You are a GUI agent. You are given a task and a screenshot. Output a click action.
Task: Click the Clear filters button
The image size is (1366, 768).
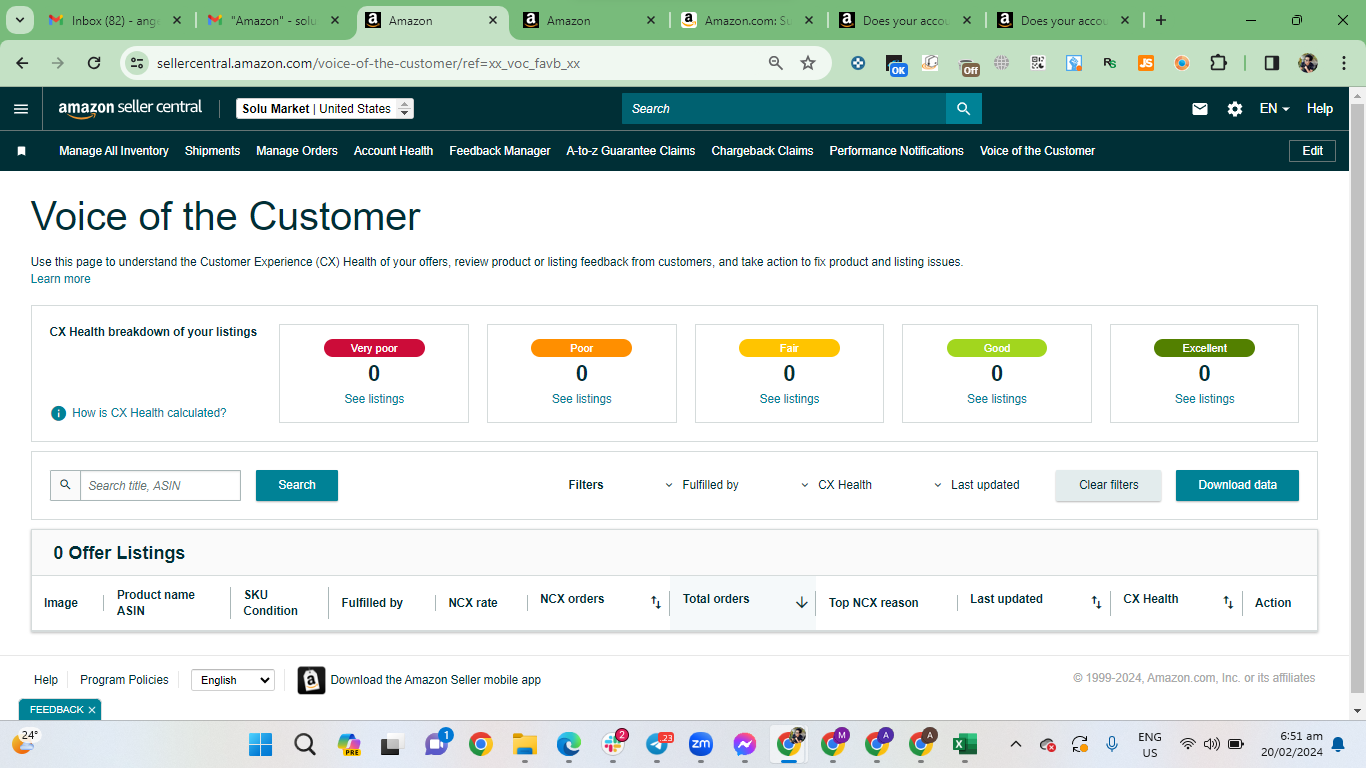[x=1109, y=485]
